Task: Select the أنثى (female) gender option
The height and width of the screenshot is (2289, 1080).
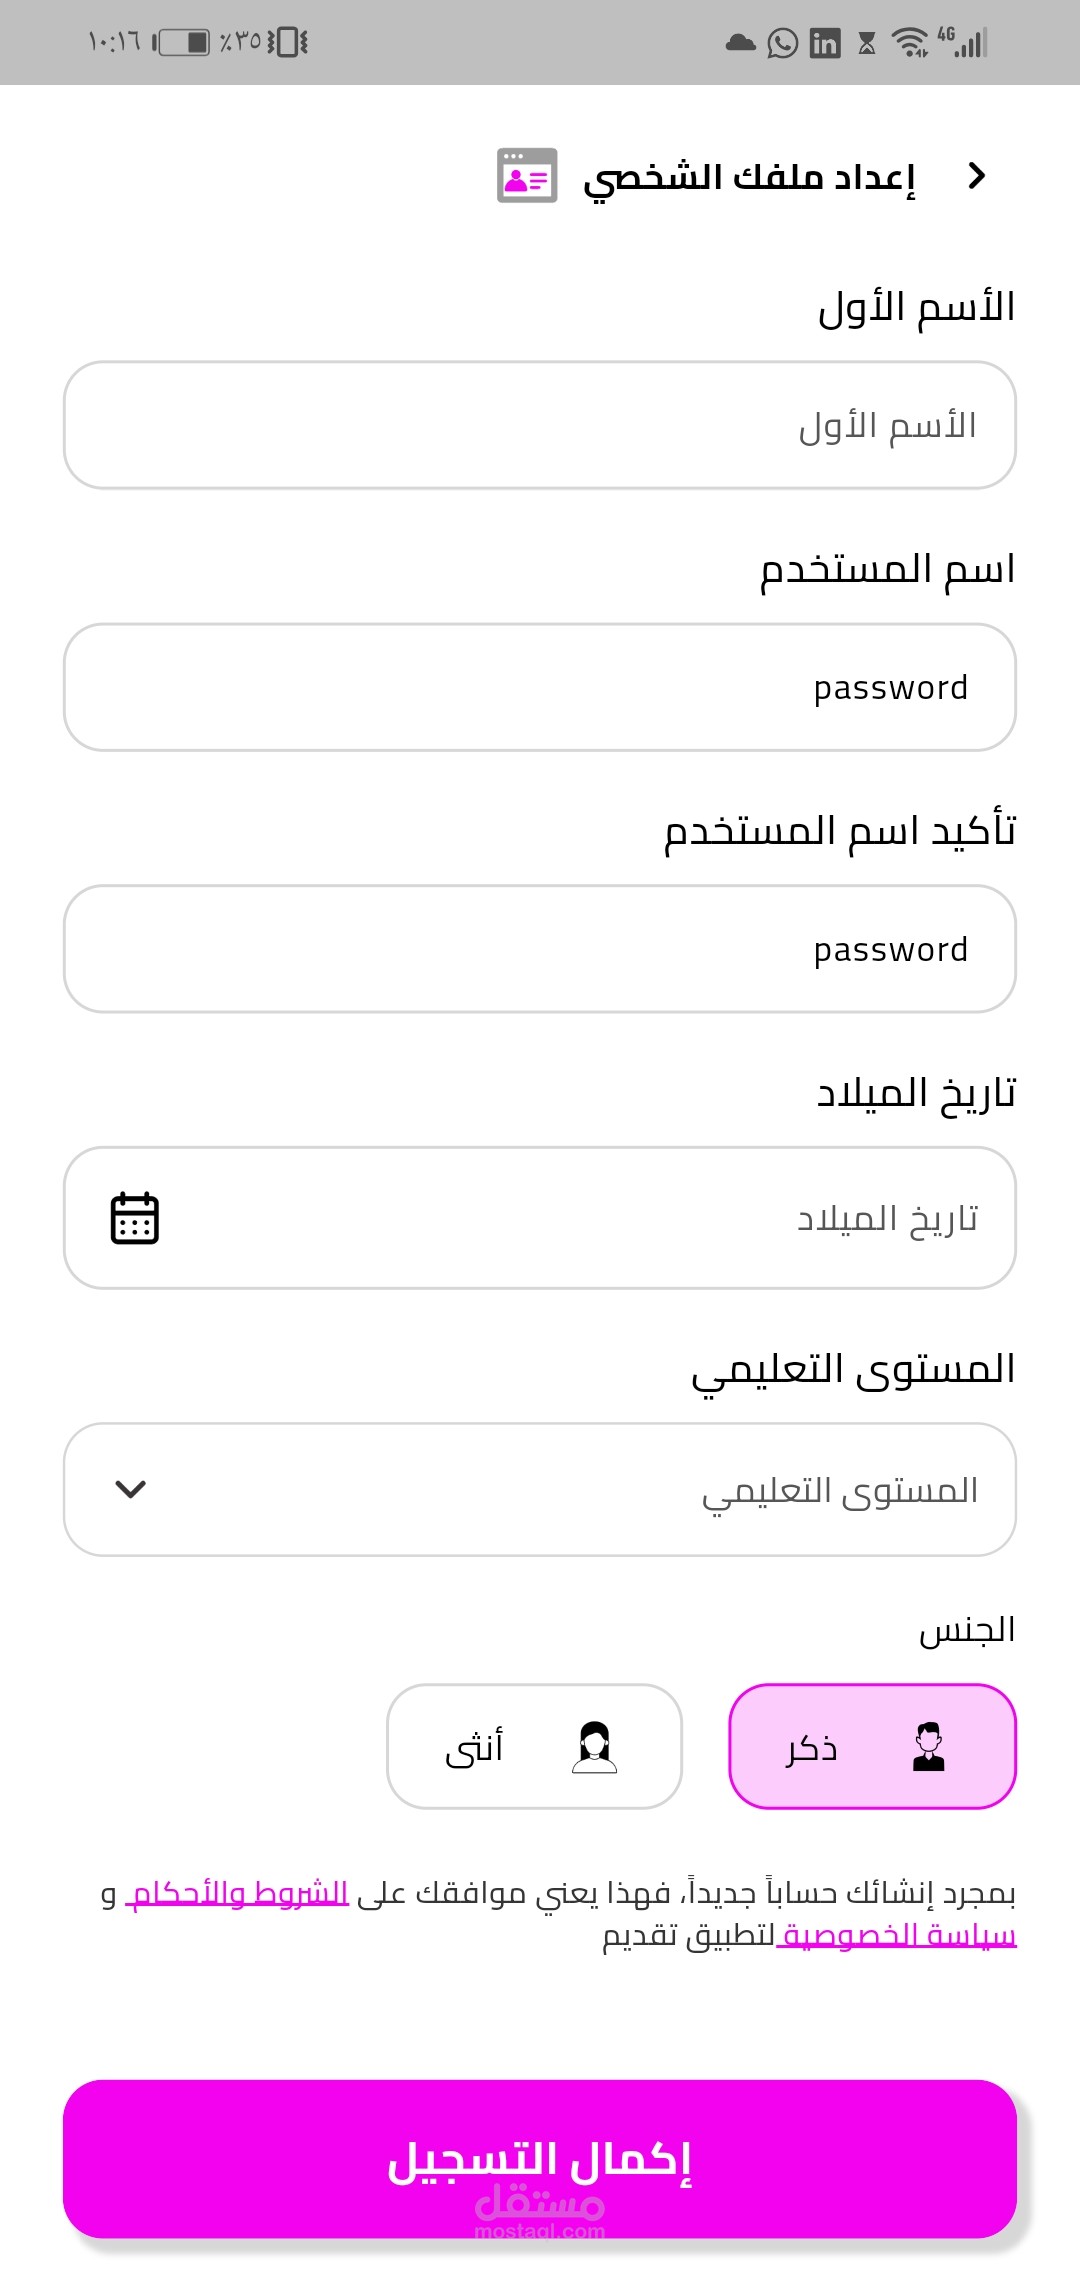Action: 534,1747
